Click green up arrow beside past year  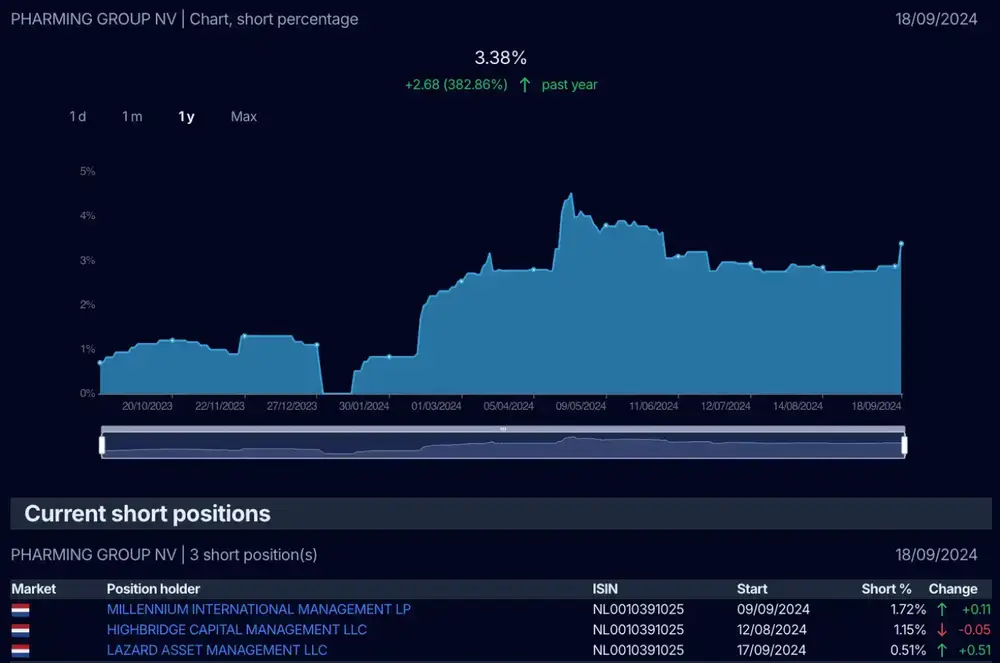click(x=525, y=85)
